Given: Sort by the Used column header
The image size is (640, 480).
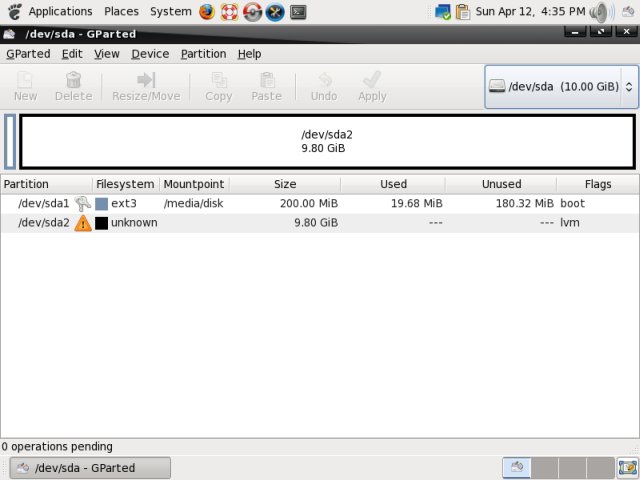Looking at the screenshot, I should 393,184.
